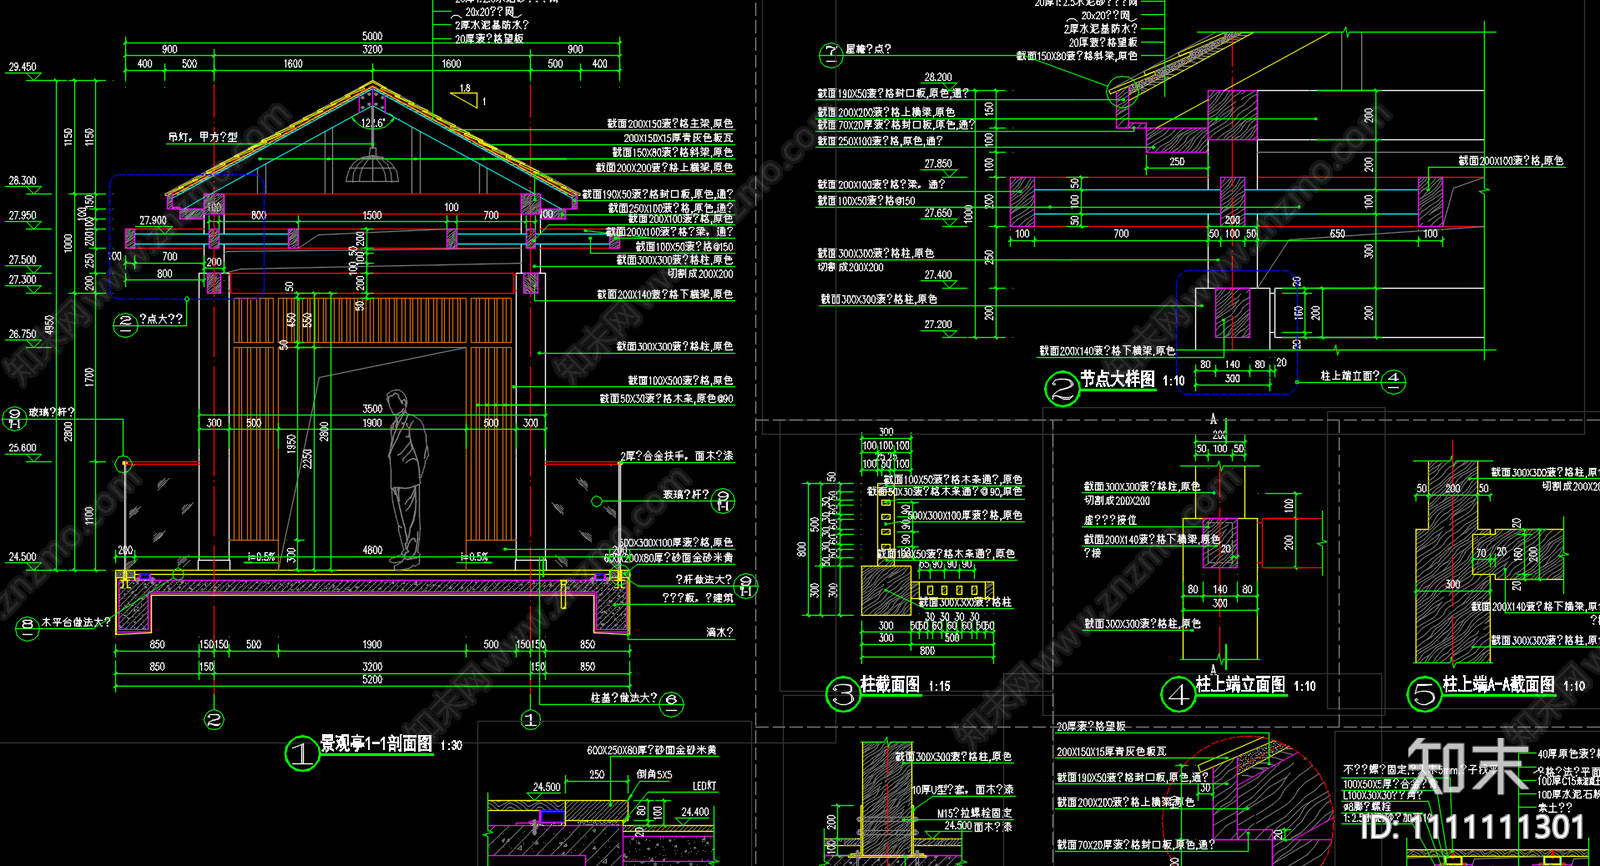
Task: Click the detail elevation label '28.200'
Action: (x=938, y=77)
